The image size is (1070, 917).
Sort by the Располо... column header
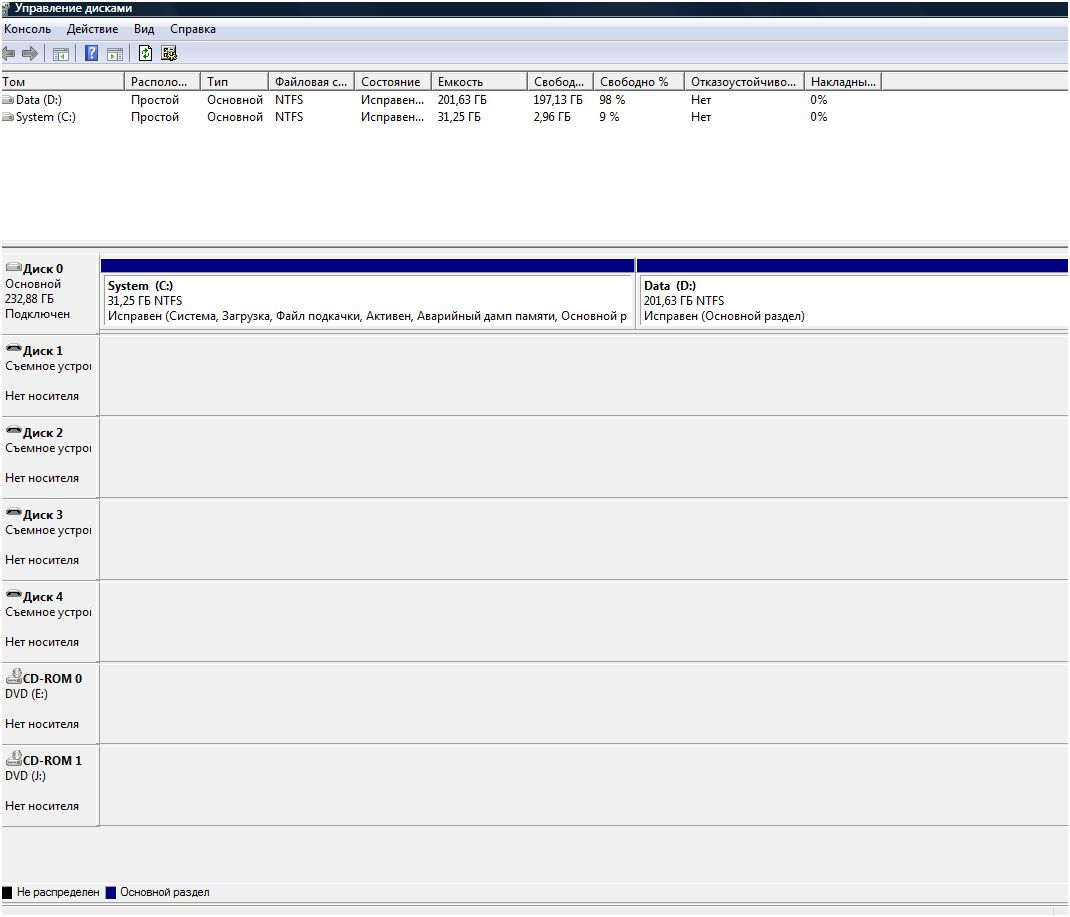pyautogui.click(x=162, y=82)
